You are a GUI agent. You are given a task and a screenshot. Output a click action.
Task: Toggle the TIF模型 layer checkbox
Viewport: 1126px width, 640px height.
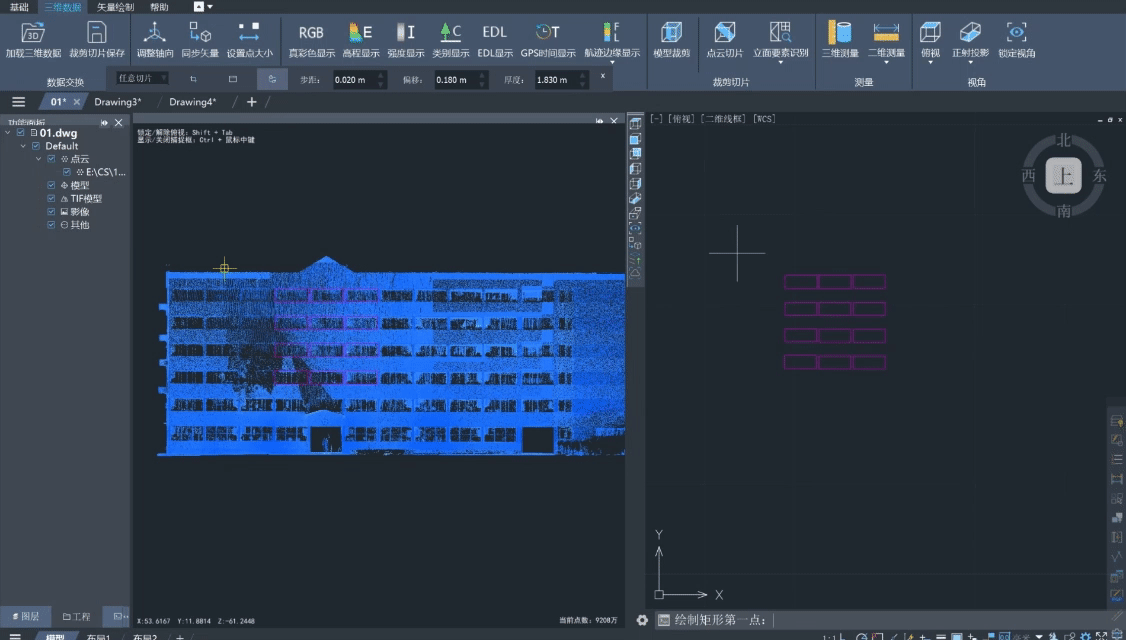pyautogui.click(x=52, y=199)
